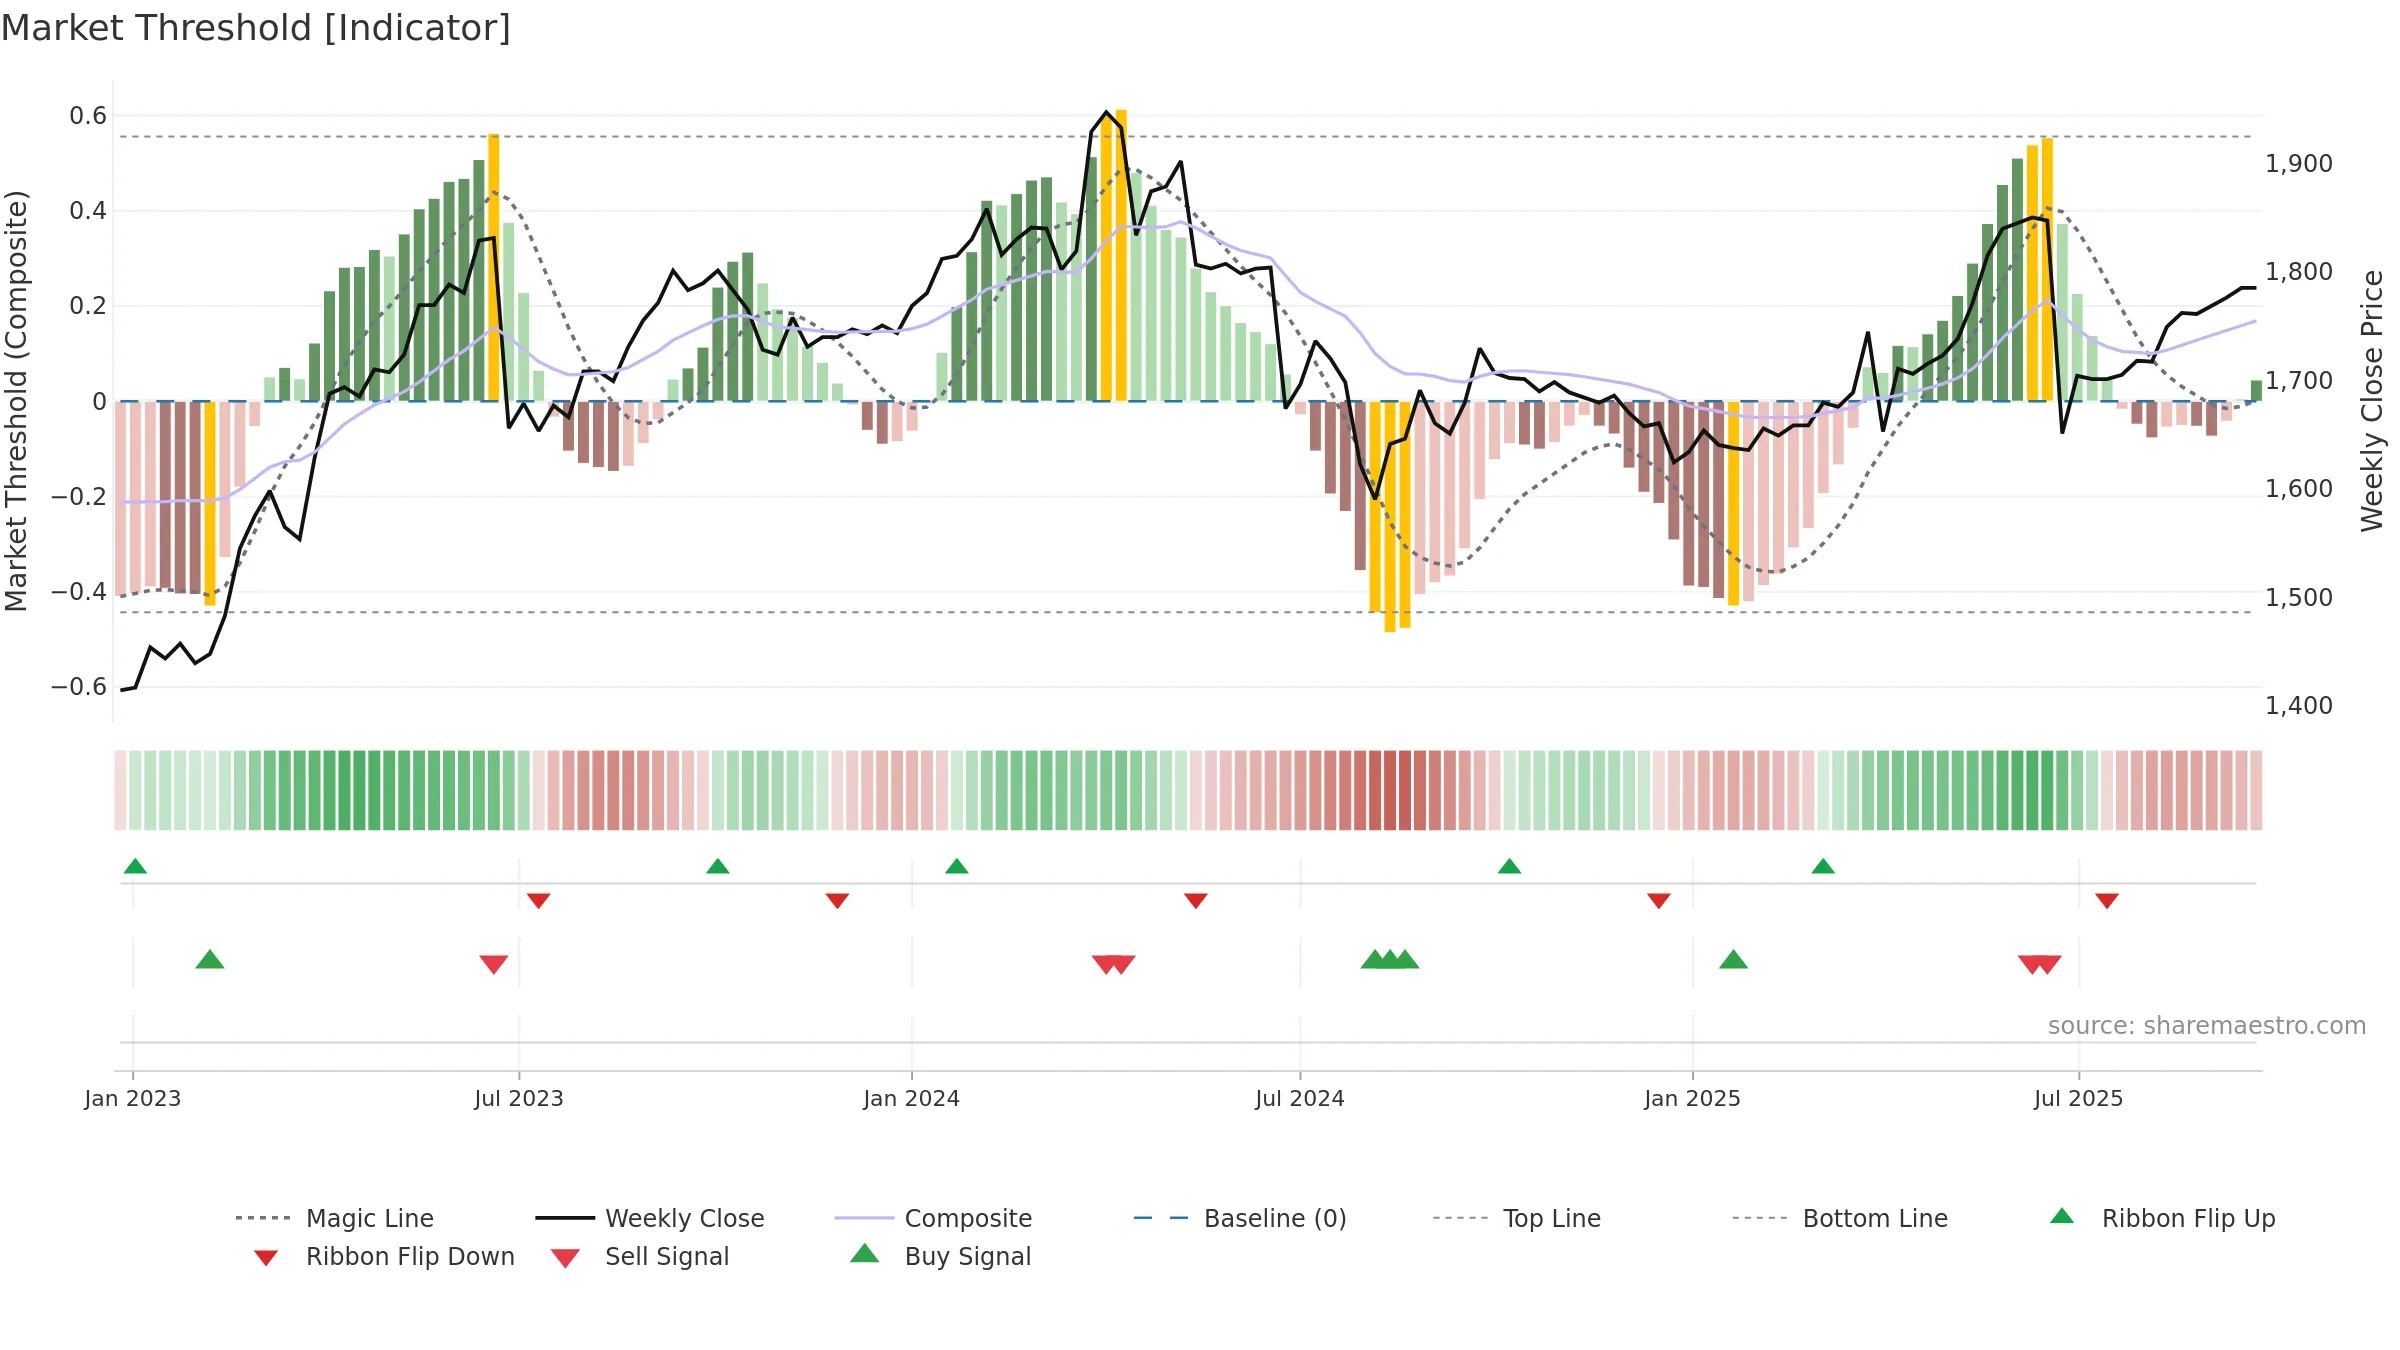The image size is (2400, 1350).
Task: Toggle the Ribbon Flip Down legend entry
Action: (384, 1256)
